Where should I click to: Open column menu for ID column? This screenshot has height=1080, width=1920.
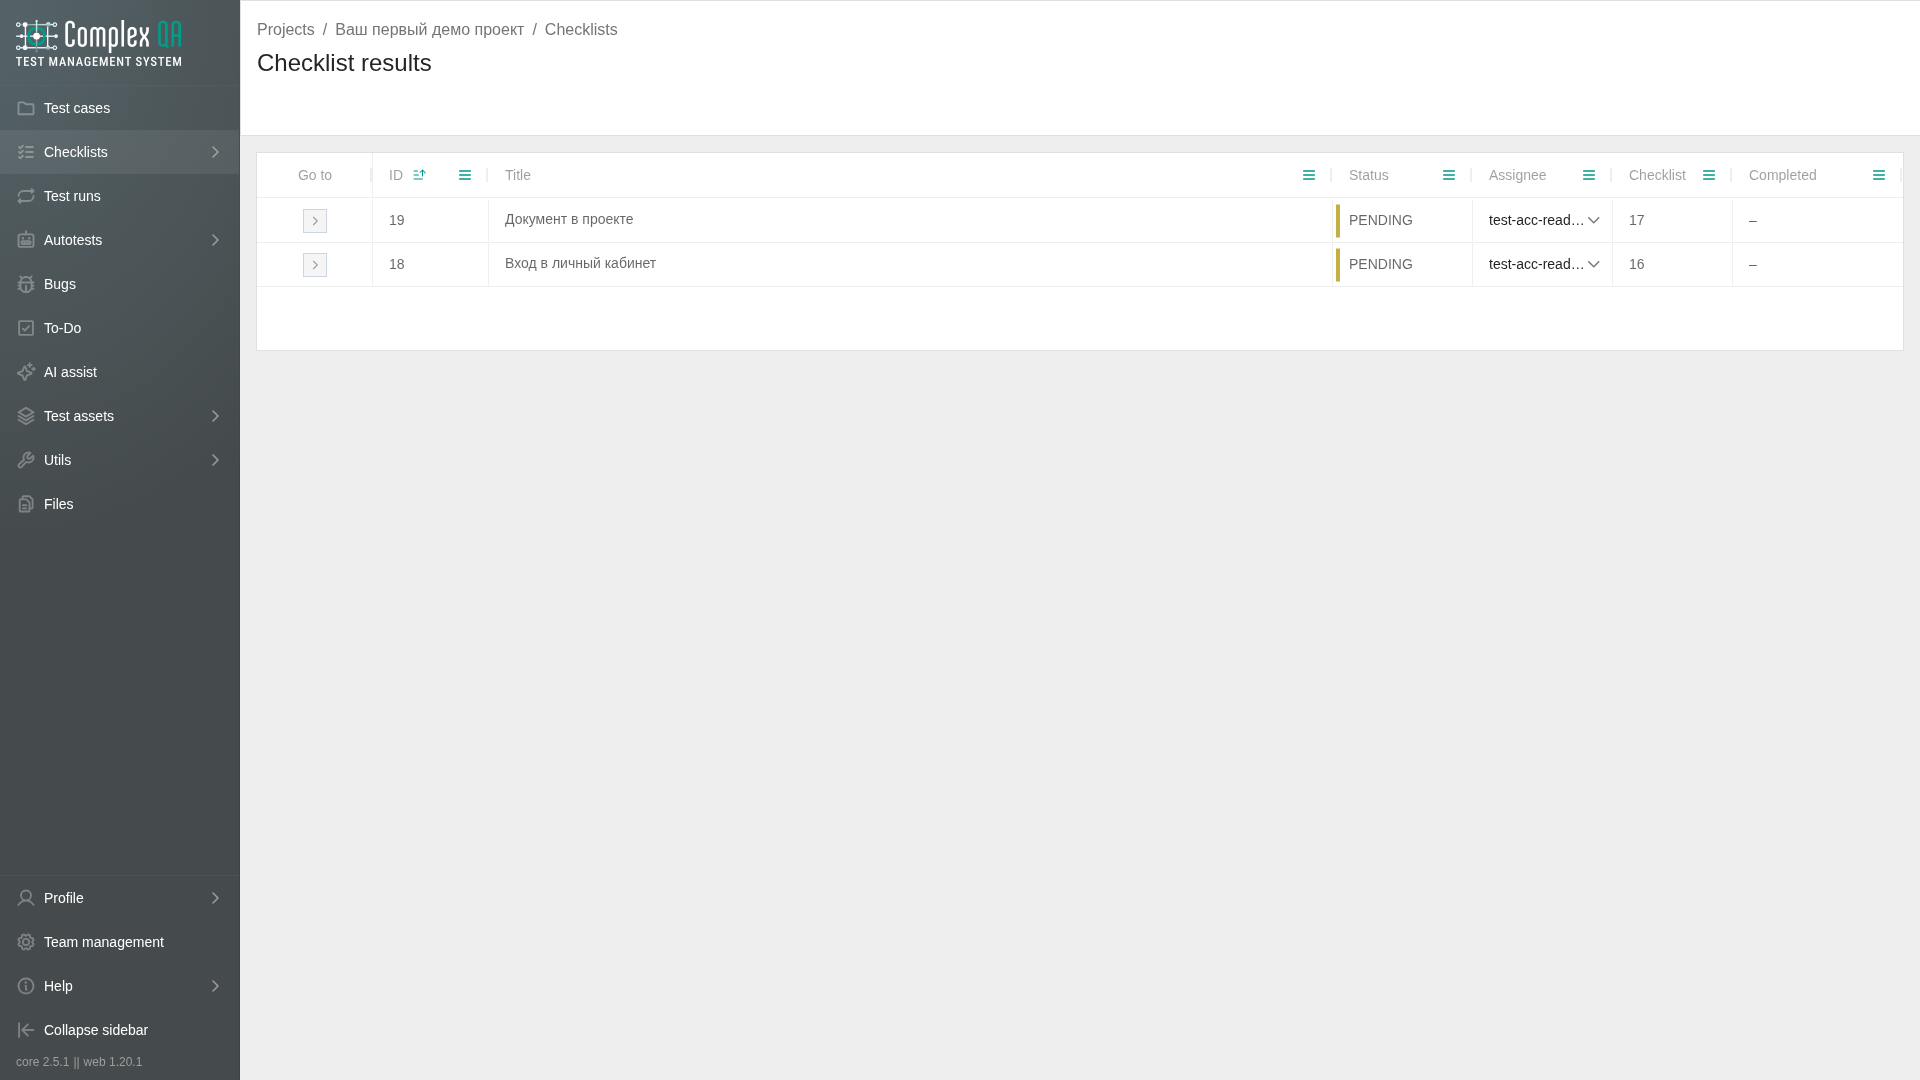click(x=465, y=175)
